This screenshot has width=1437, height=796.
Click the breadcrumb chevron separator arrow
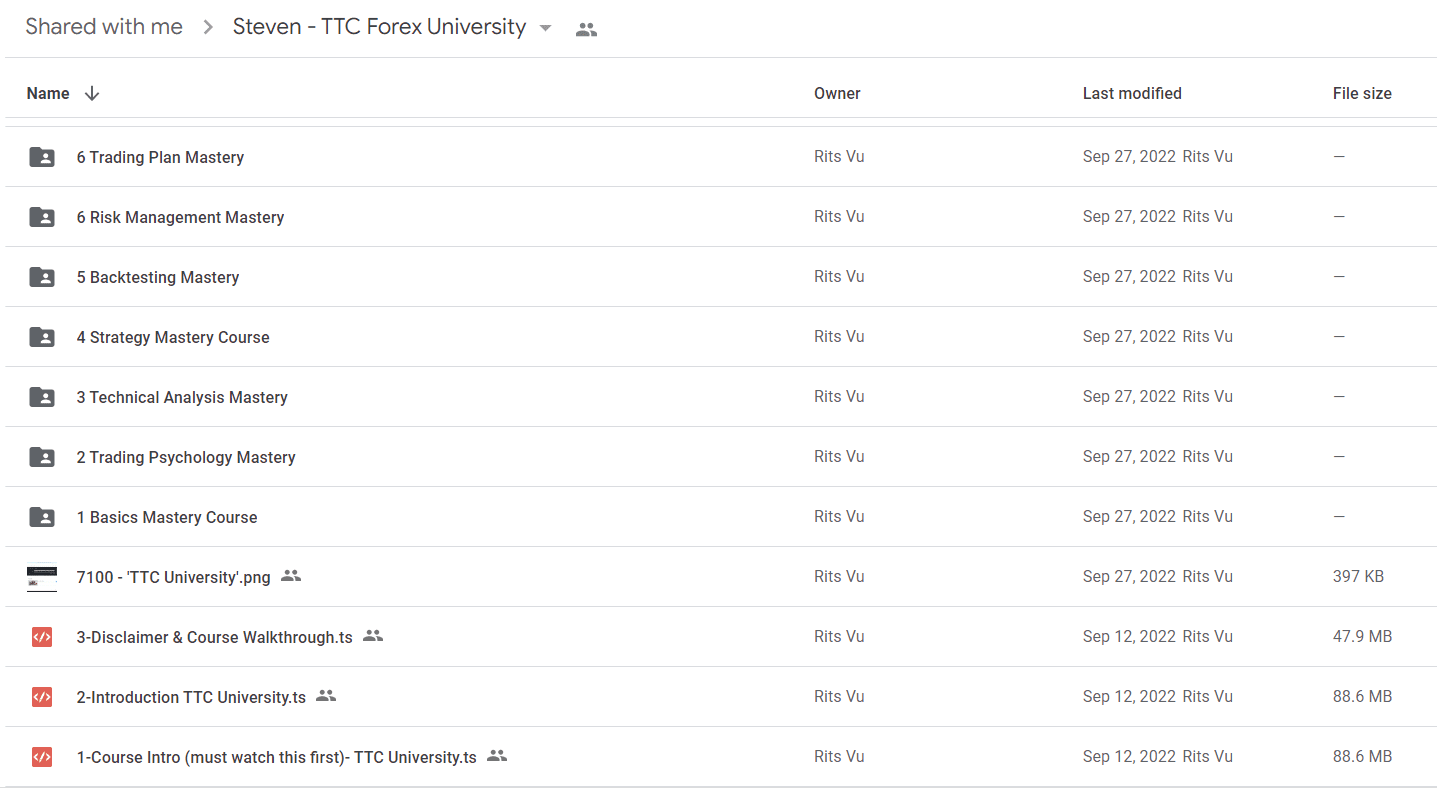[x=208, y=28]
